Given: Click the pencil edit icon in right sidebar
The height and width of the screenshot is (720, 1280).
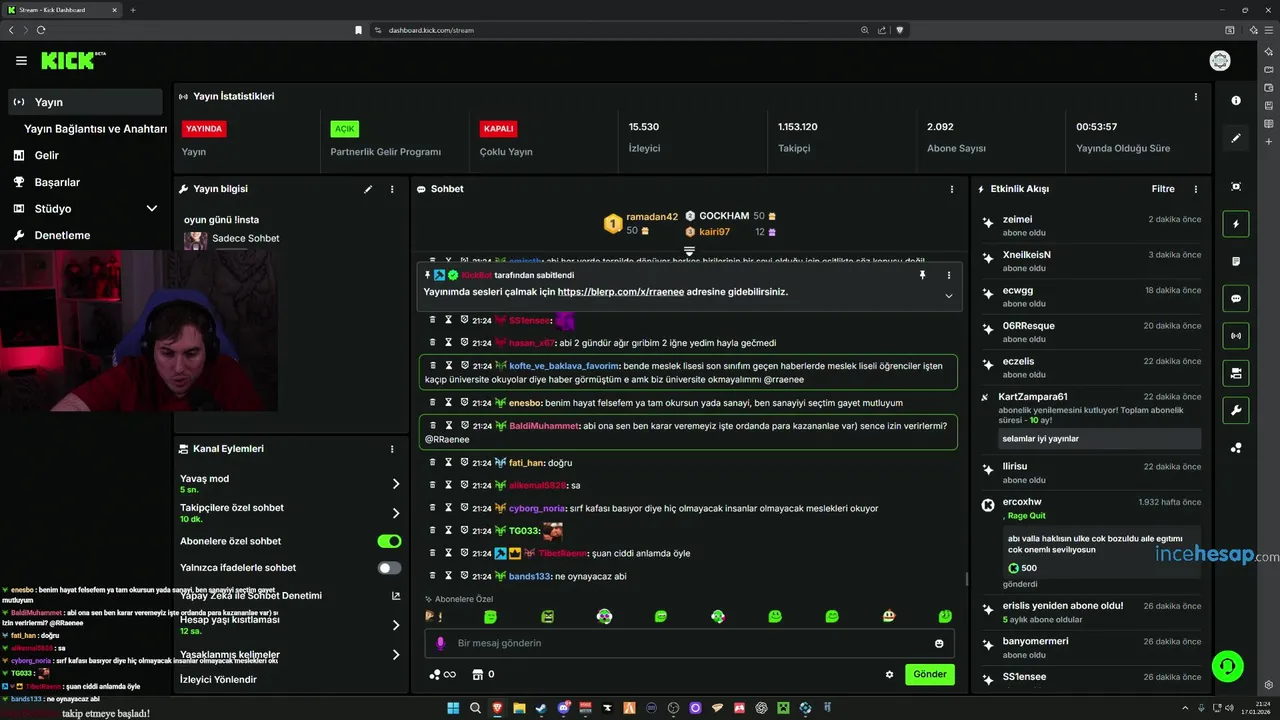Looking at the screenshot, I should pyautogui.click(x=1236, y=138).
